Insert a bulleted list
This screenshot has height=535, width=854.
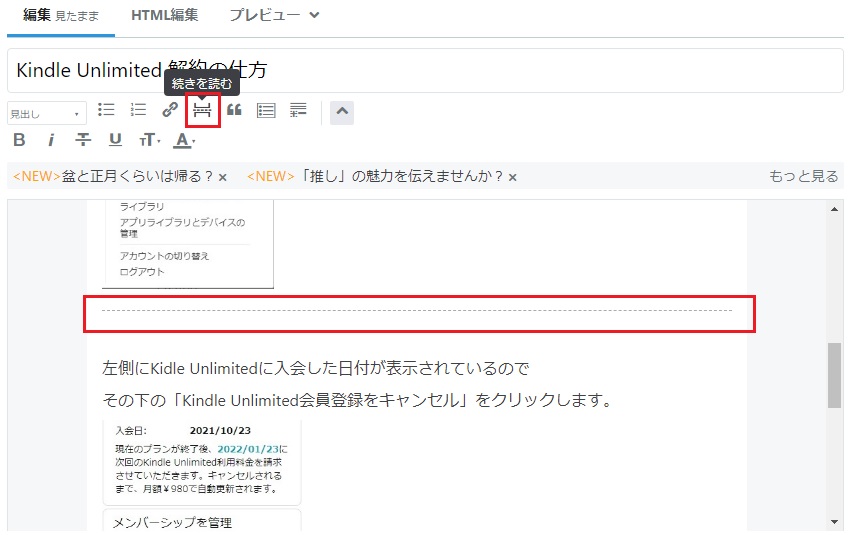(106, 110)
